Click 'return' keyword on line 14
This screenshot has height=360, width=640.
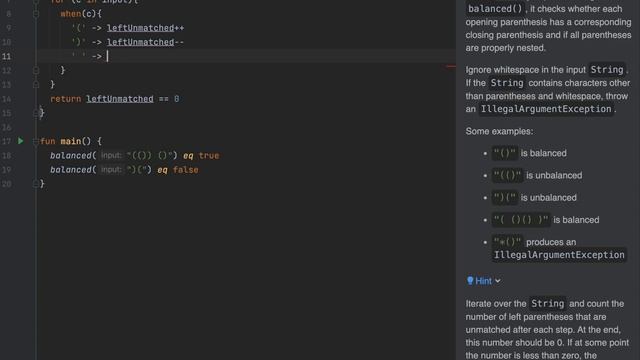tap(65, 99)
